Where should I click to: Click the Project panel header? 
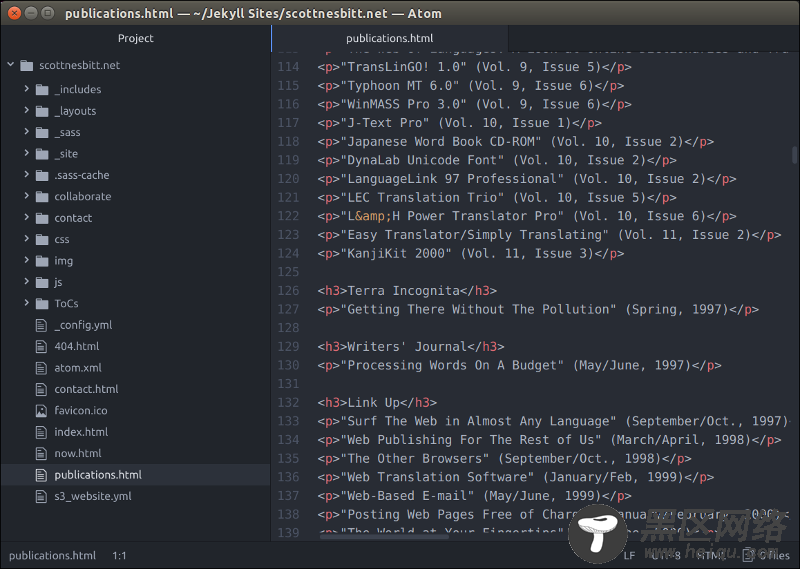point(135,38)
